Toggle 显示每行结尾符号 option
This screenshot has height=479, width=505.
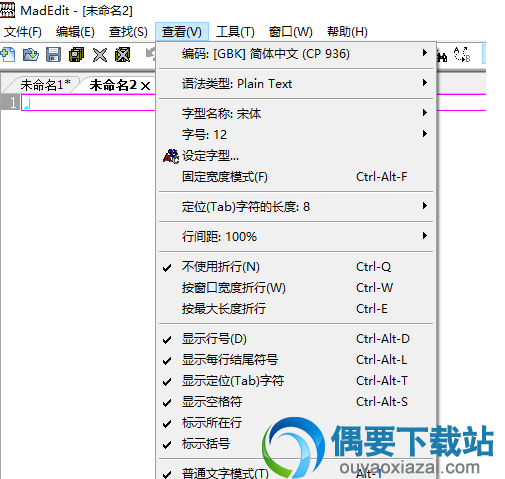296,360
